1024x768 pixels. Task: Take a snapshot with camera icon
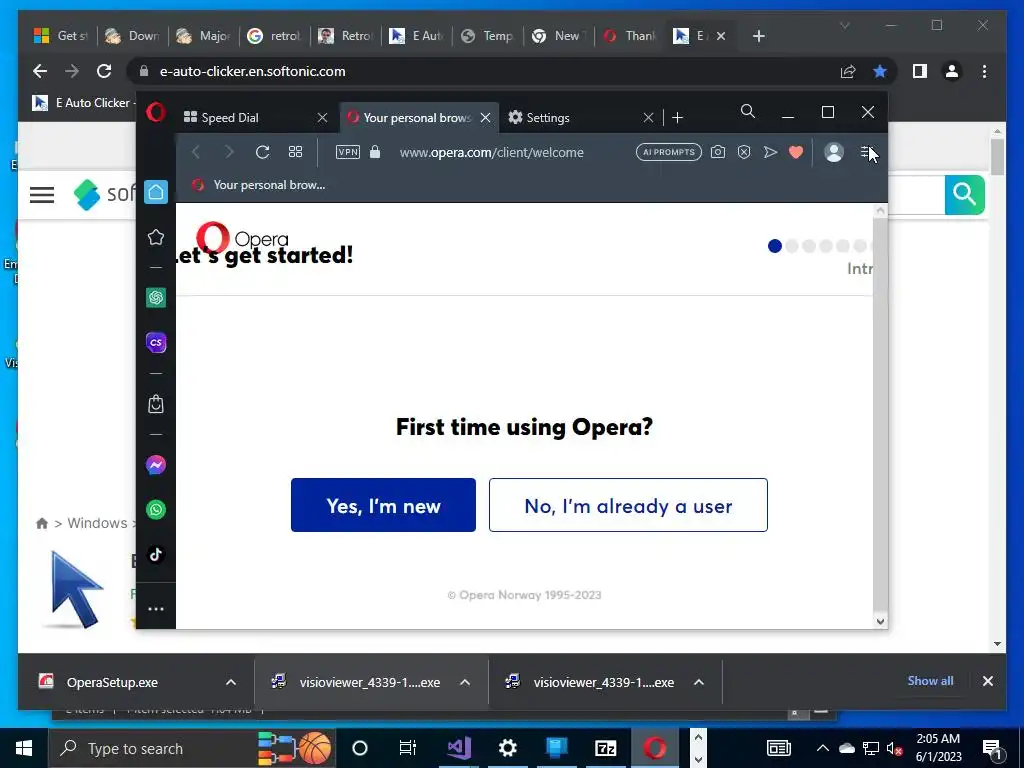coord(718,152)
